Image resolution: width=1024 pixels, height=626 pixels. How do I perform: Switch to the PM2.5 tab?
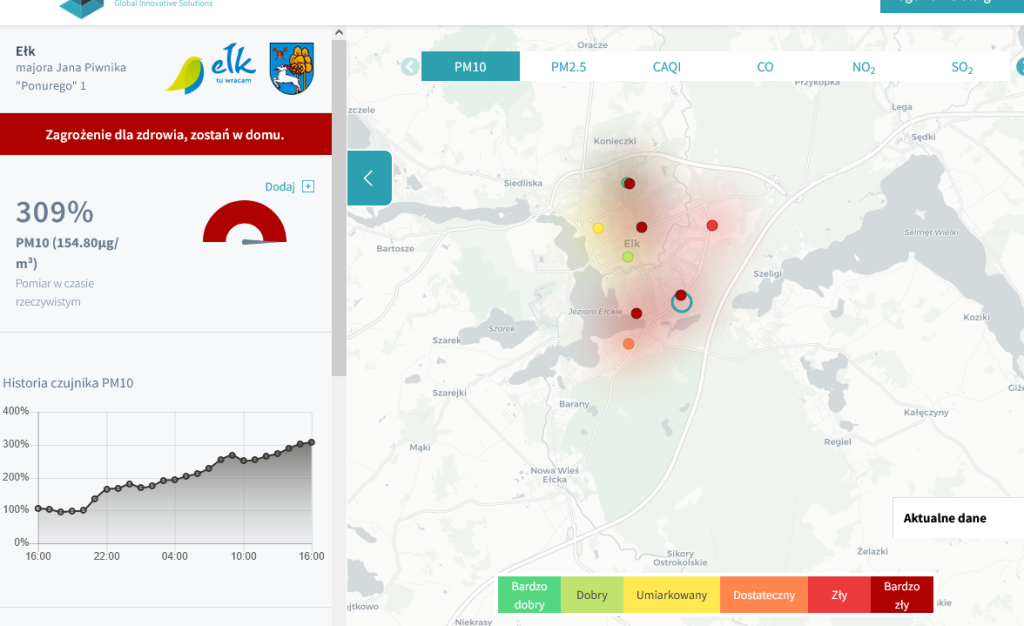click(x=567, y=66)
